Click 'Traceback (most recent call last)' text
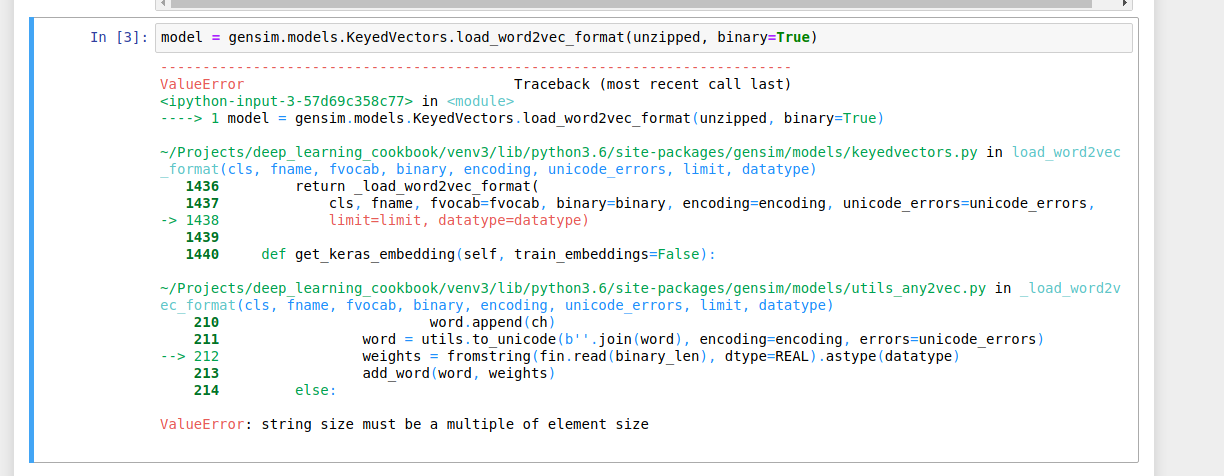The image size is (1224, 476). click(652, 85)
